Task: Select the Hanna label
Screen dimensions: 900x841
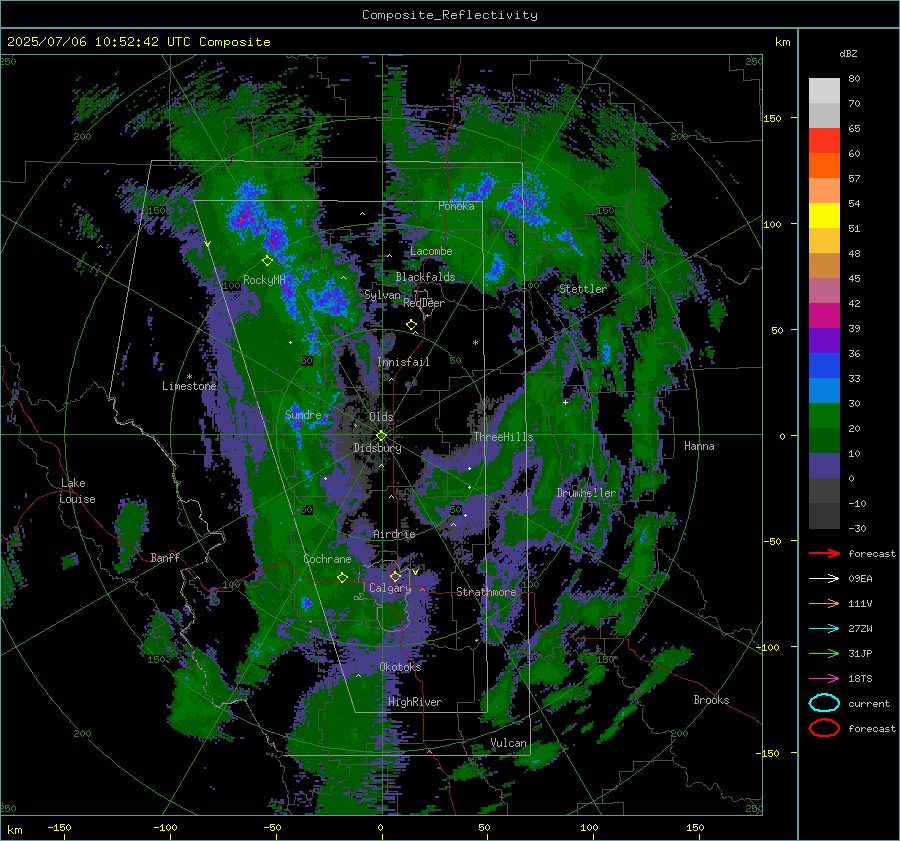Action: (x=699, y=446)
